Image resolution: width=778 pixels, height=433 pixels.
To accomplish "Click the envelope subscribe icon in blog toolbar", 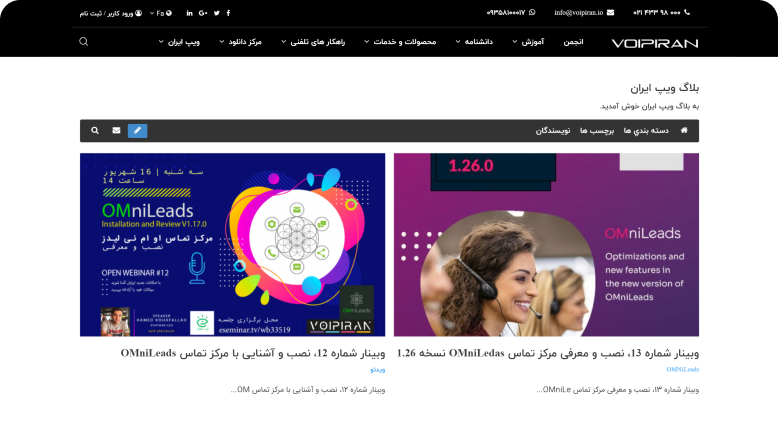I will tap(116, 130).
